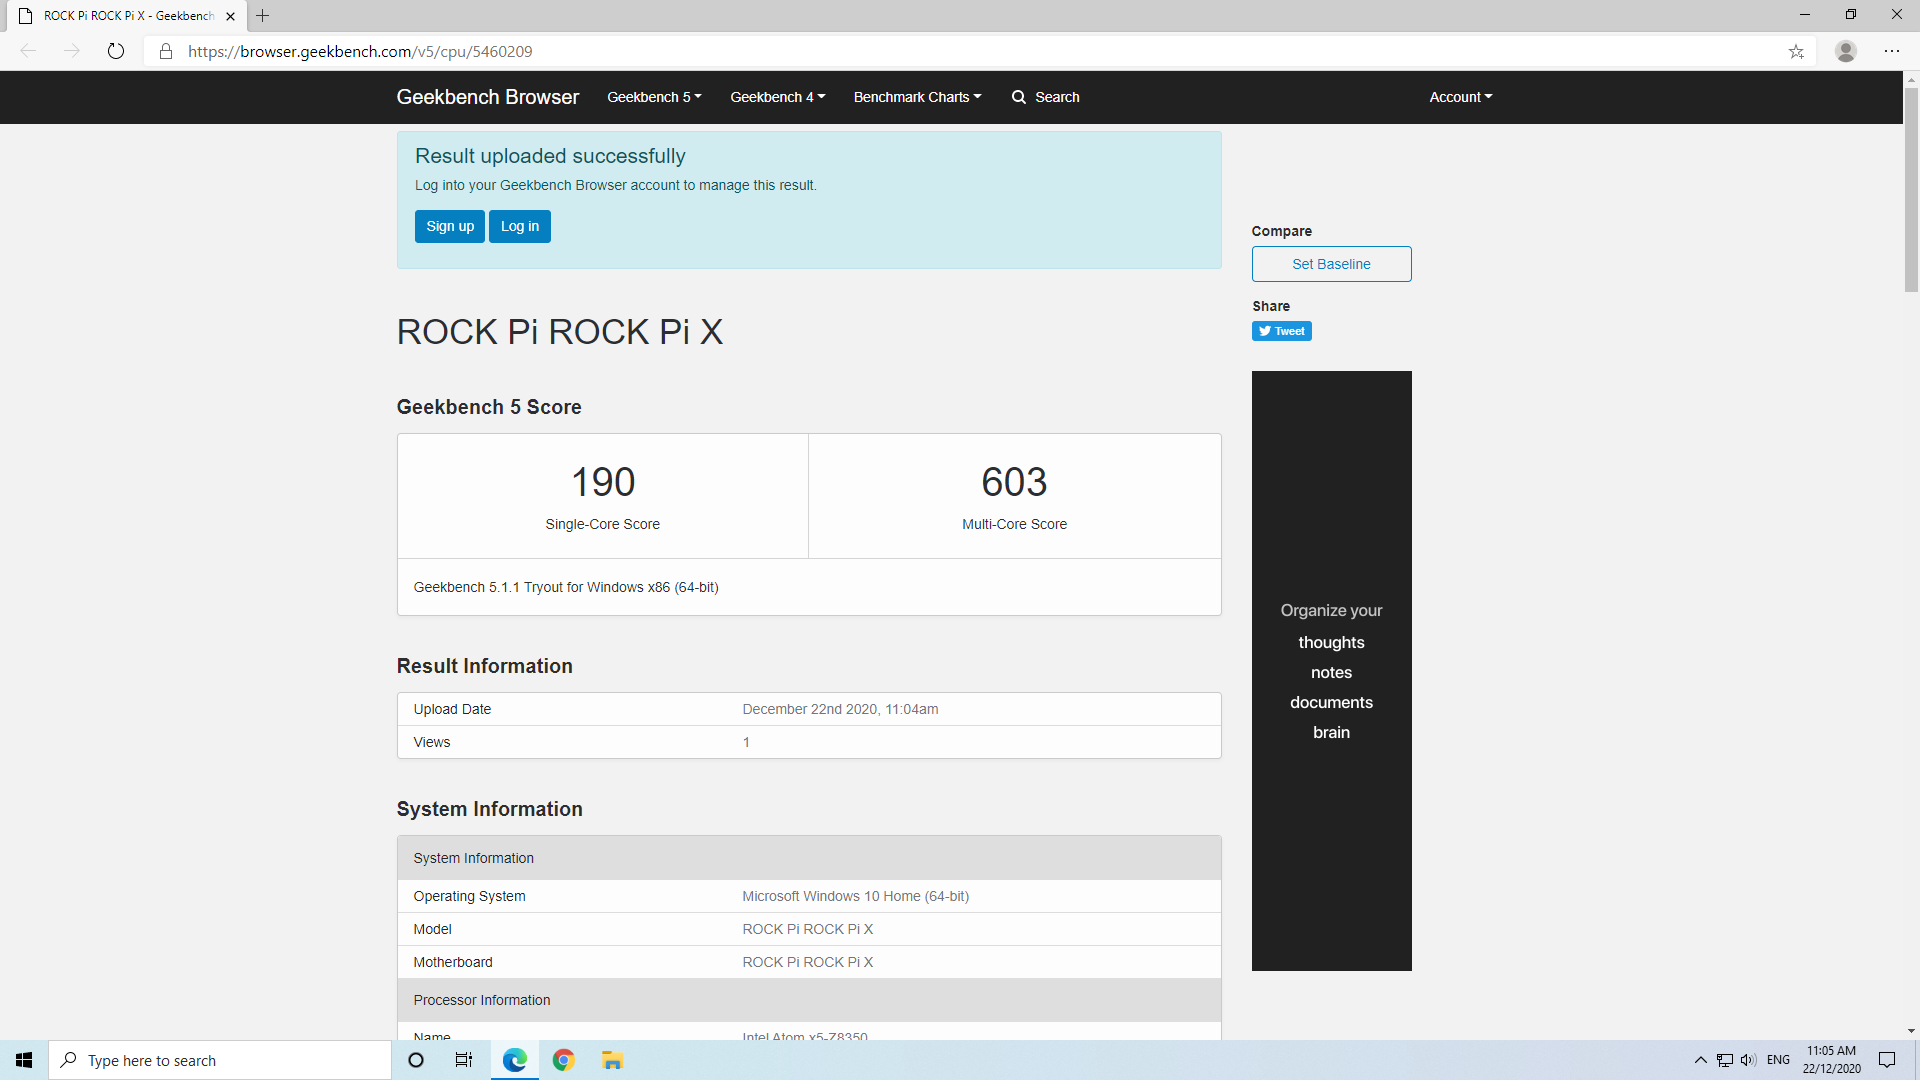Expand the Geekbench 4 dropdown menu

point(777,97)
